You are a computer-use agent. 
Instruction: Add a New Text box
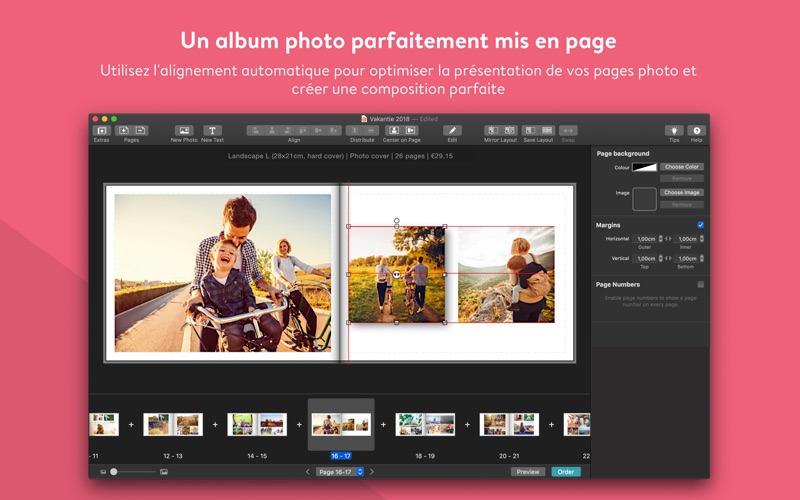pyautogui.click(x=212, y=131)
